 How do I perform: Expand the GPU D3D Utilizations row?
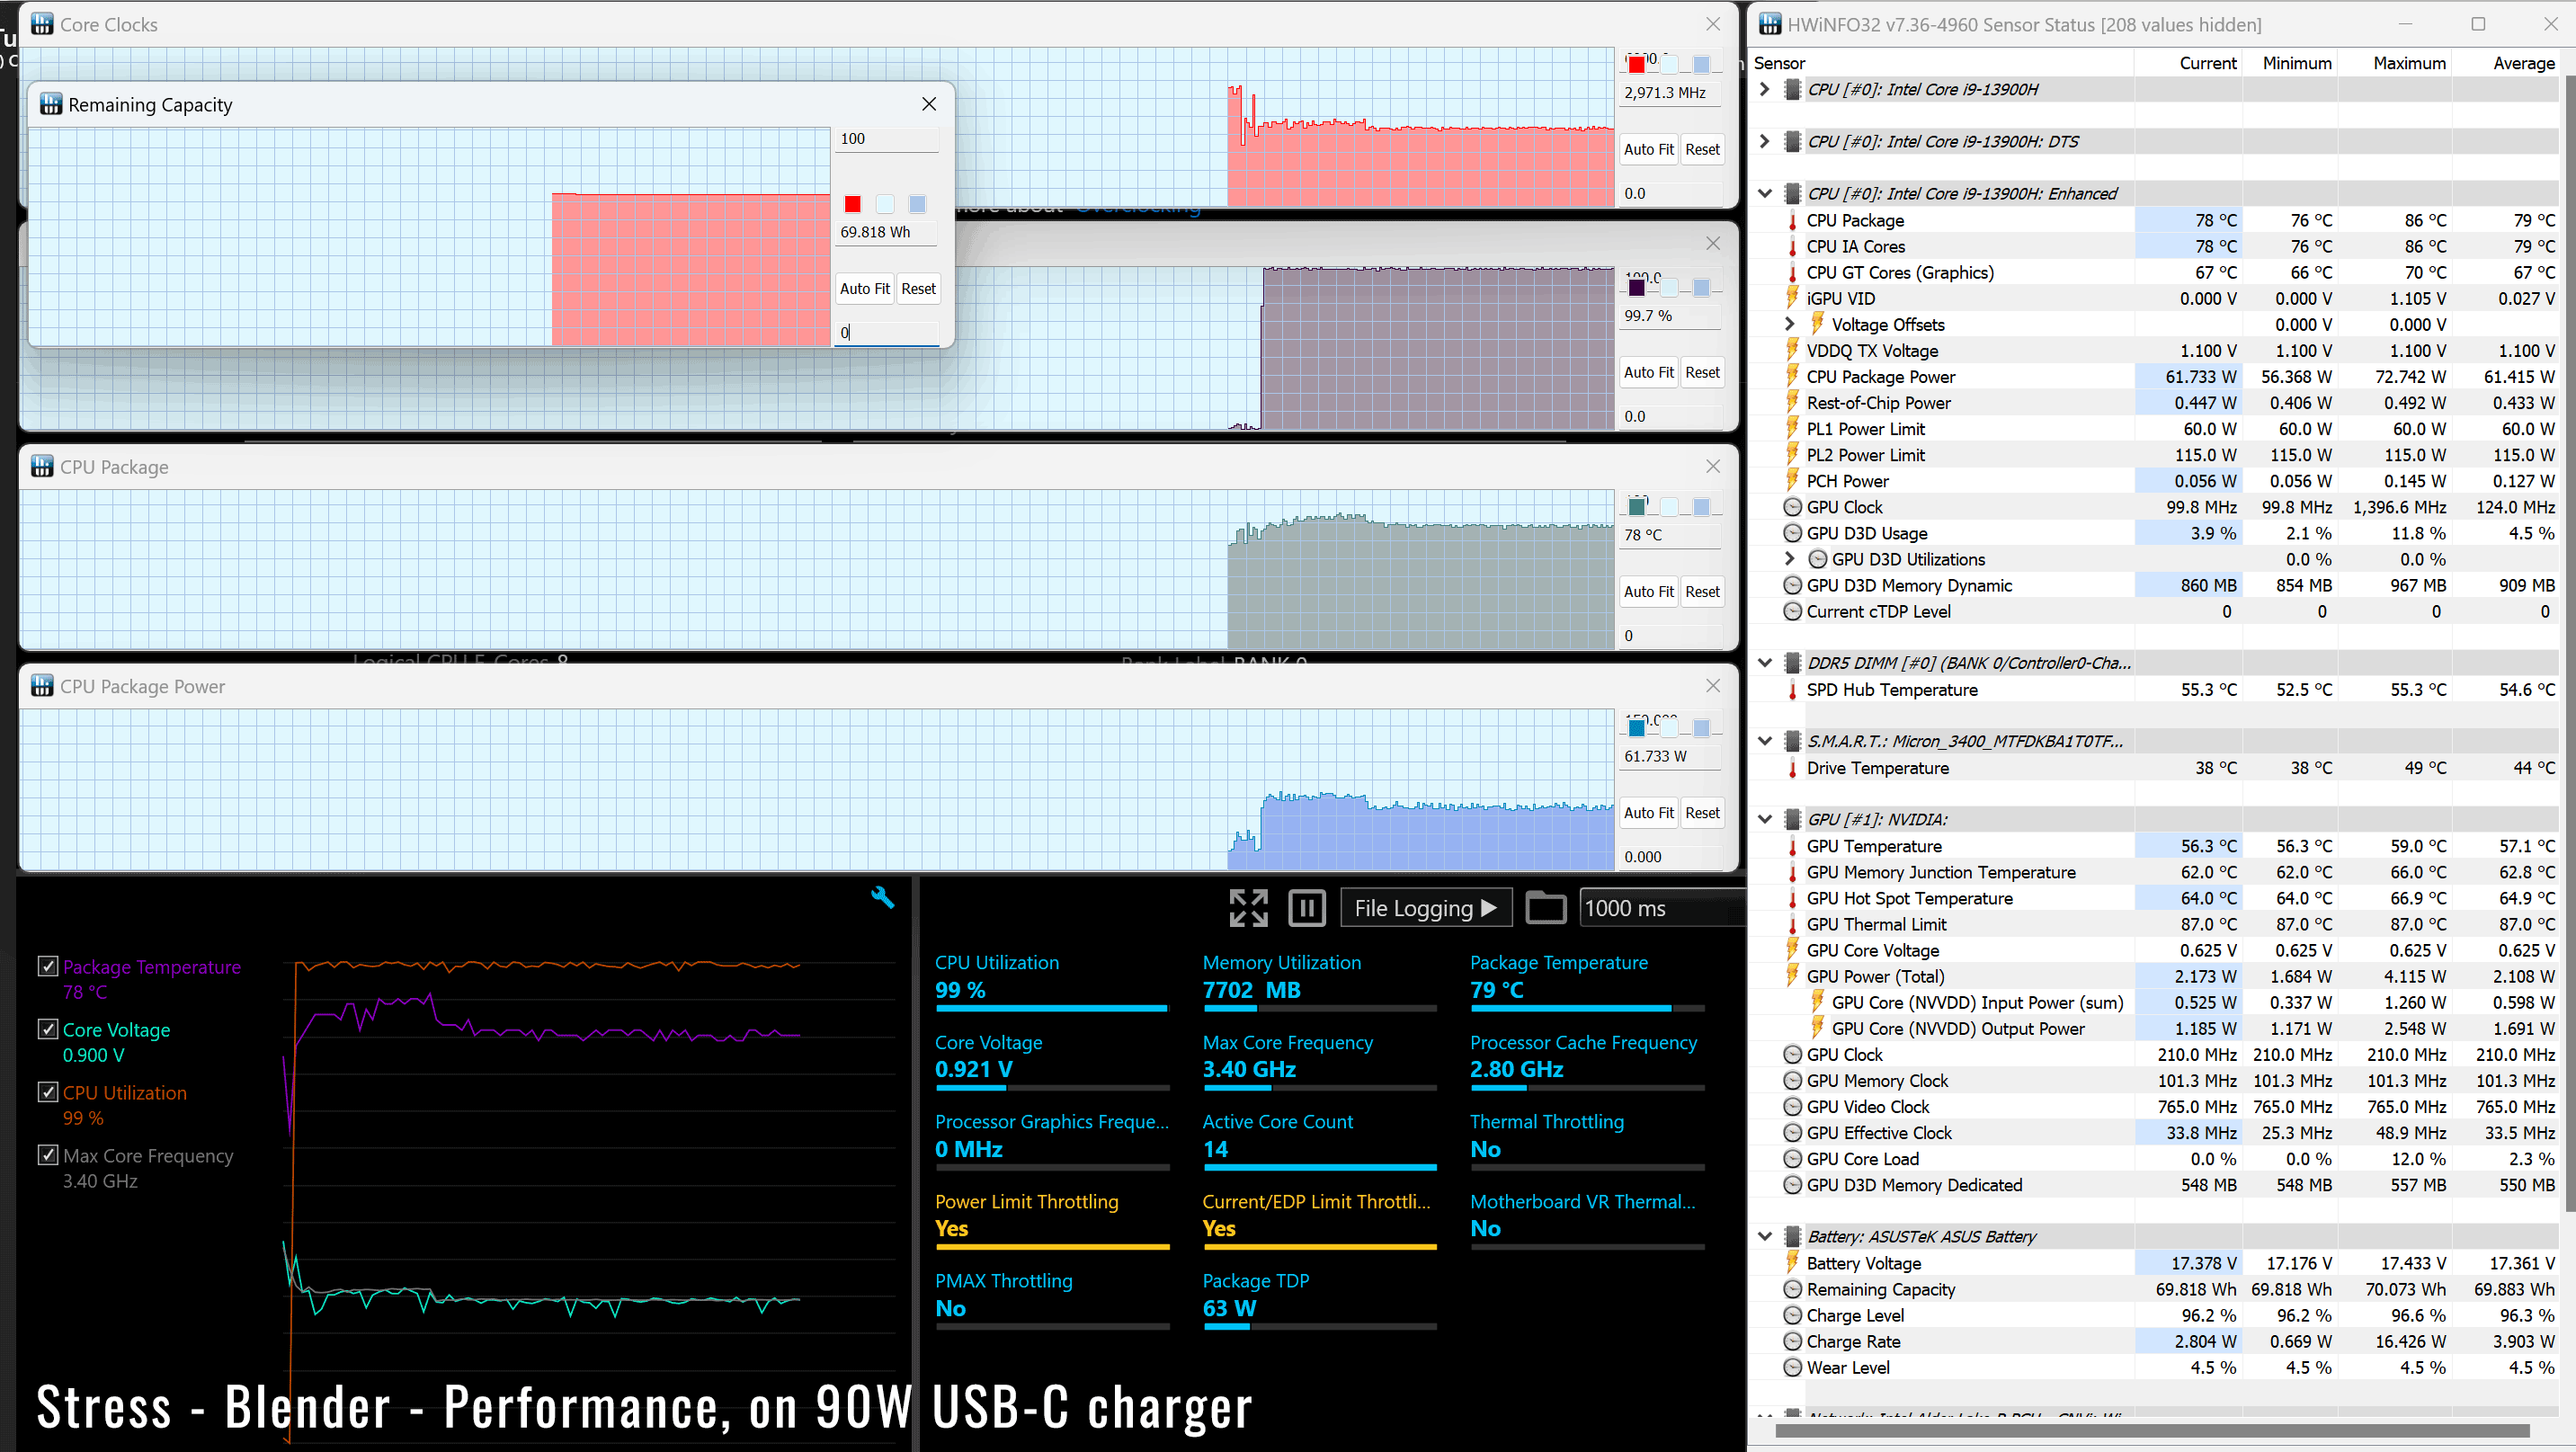click(x=1790, y=559)
